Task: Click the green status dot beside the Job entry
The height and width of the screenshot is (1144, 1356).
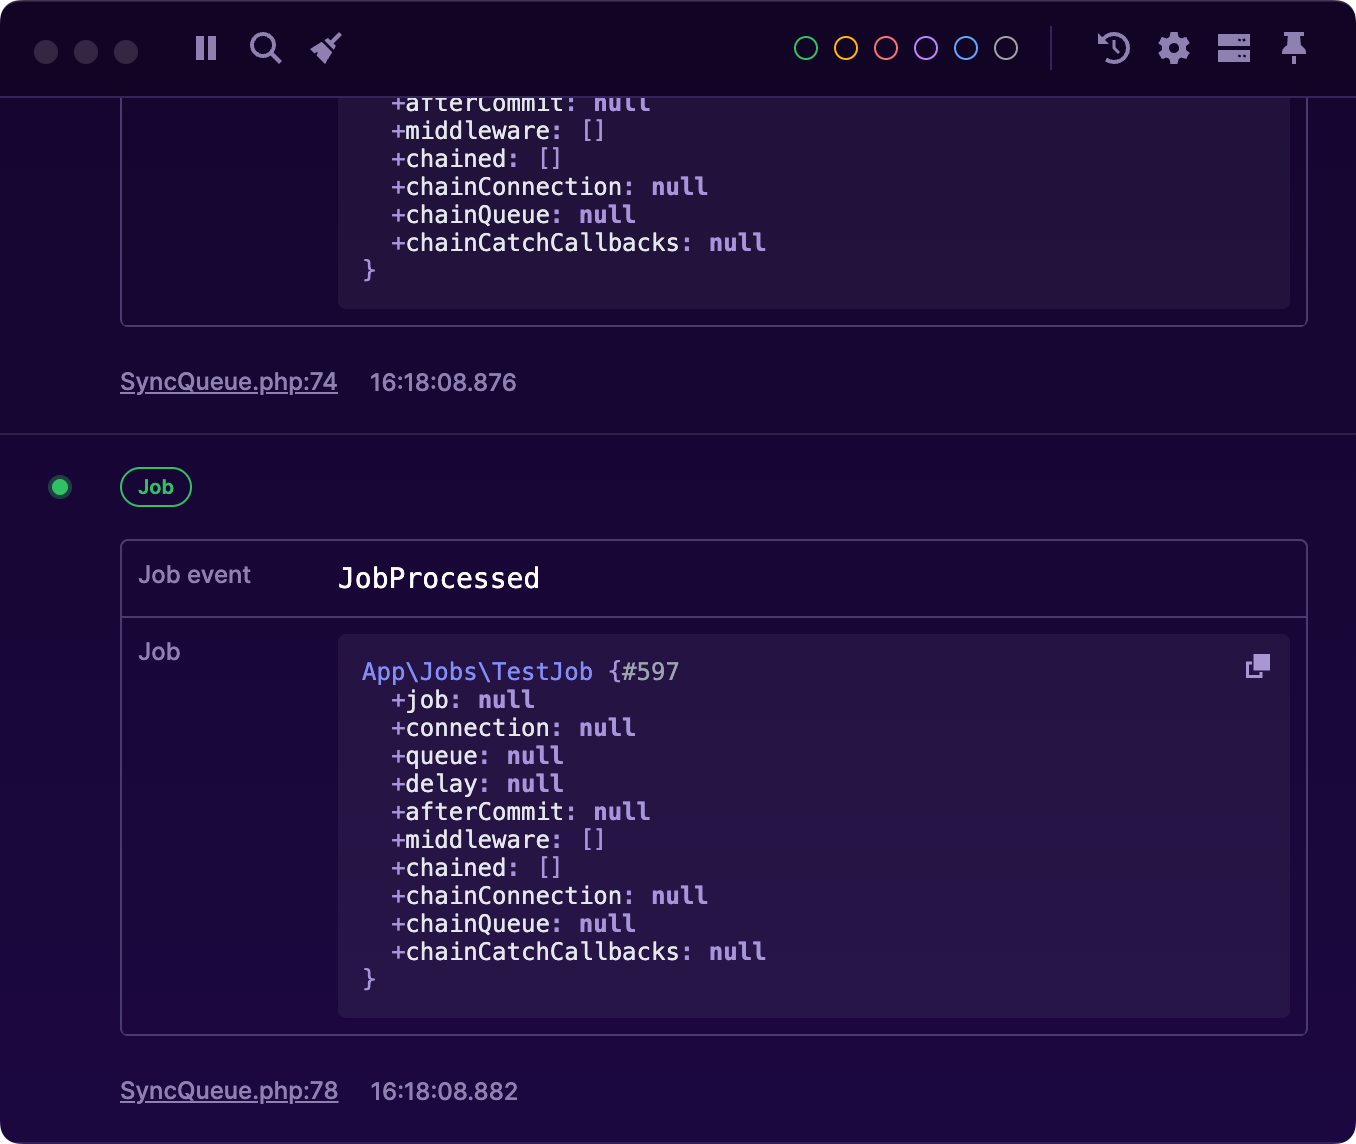Action: (60, 487)
